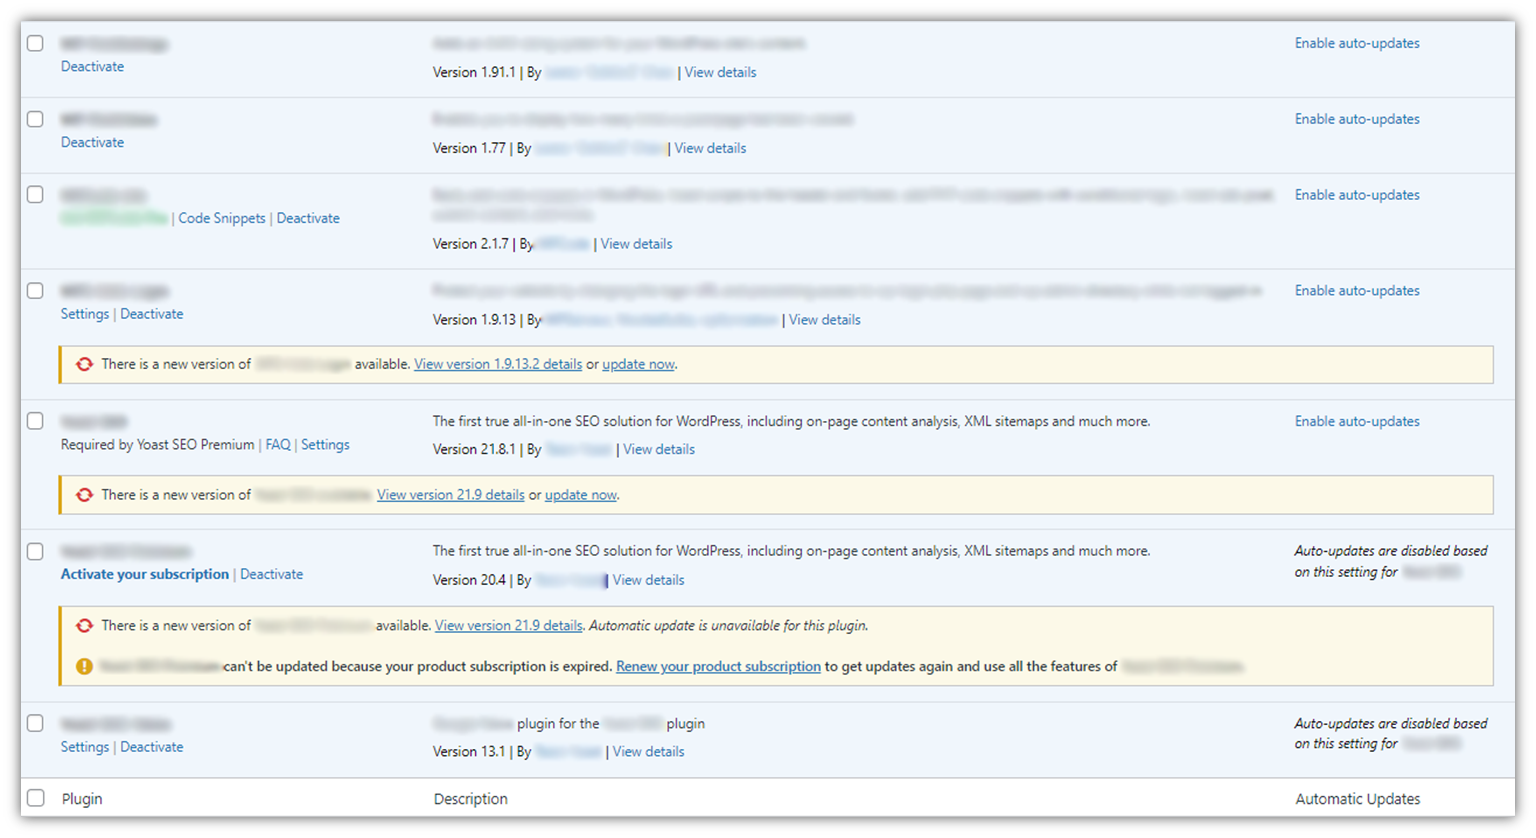Open Renew your product subscription link
Image resolution: width=1536 pixels, height=838 pixels.
pyautogui.click(x=718, y=666)
